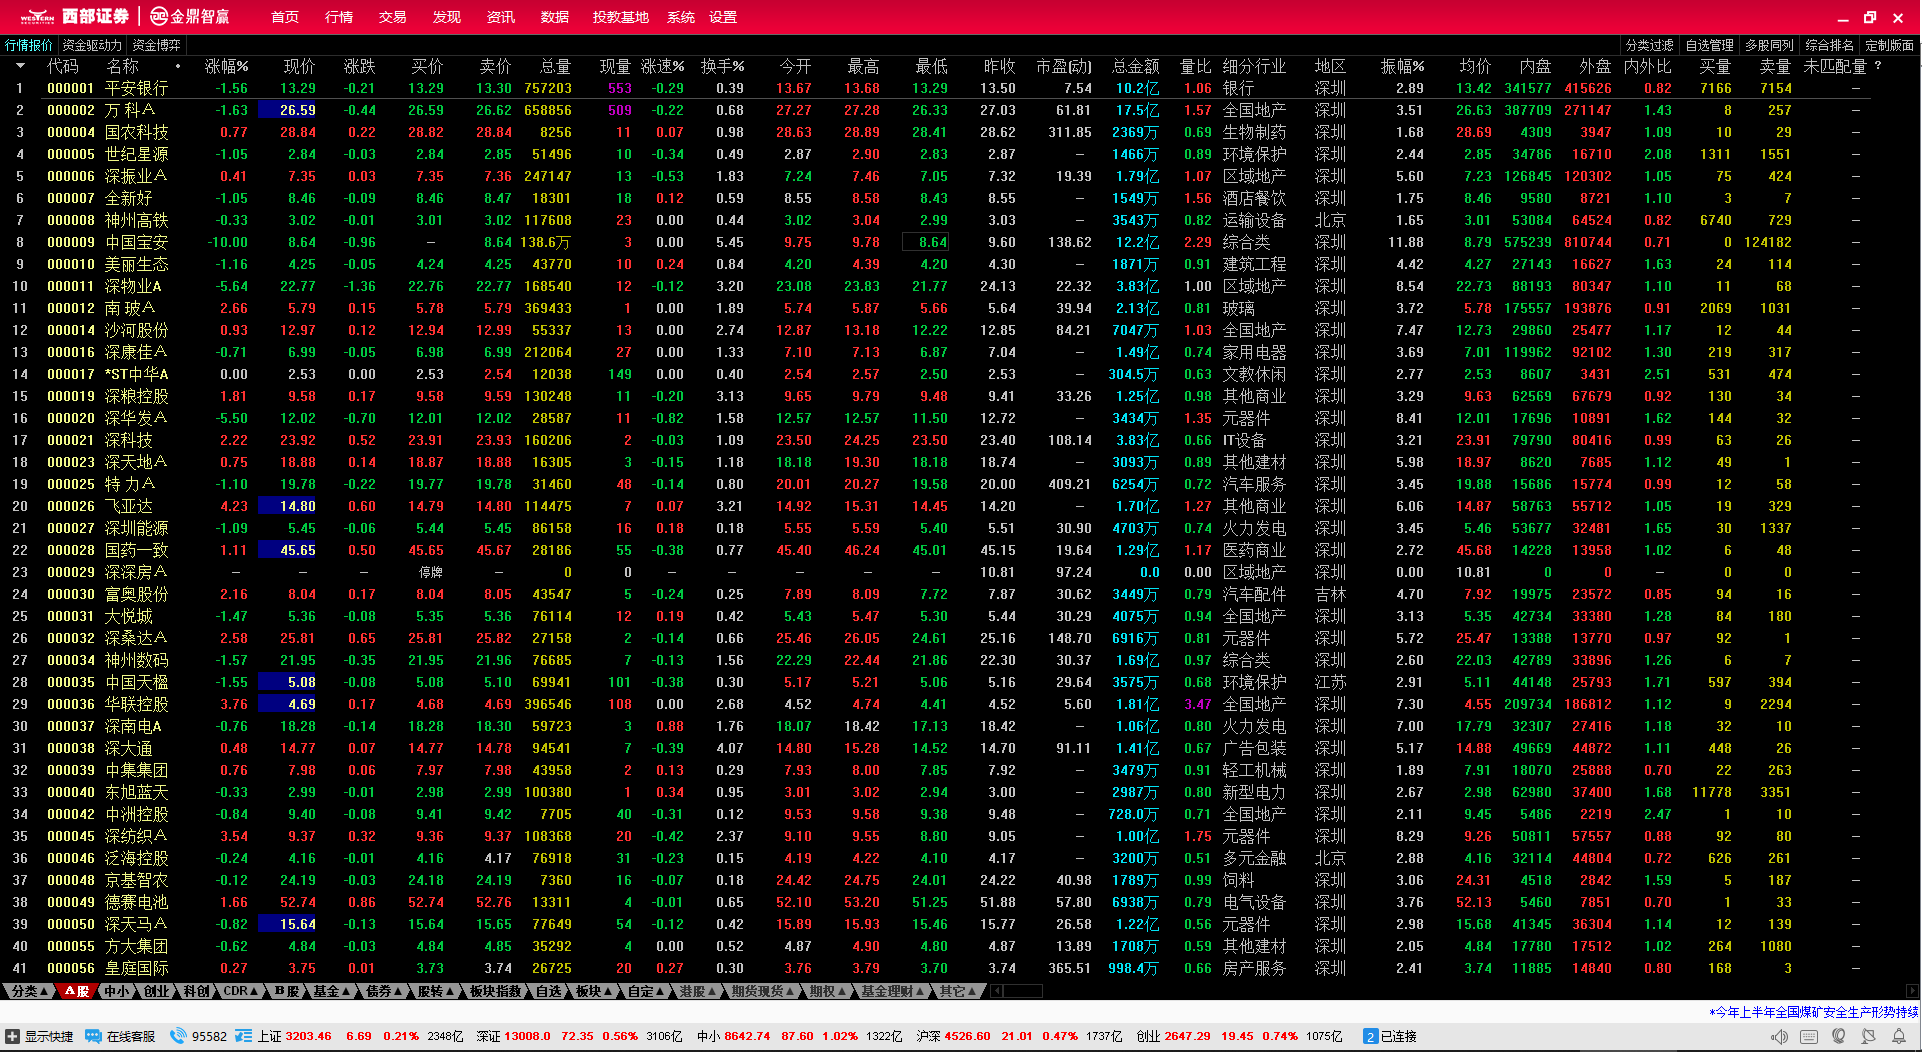Click the 95582 phone hotline icon
Viewport: 1922px width, 1052px height.
178,1037
